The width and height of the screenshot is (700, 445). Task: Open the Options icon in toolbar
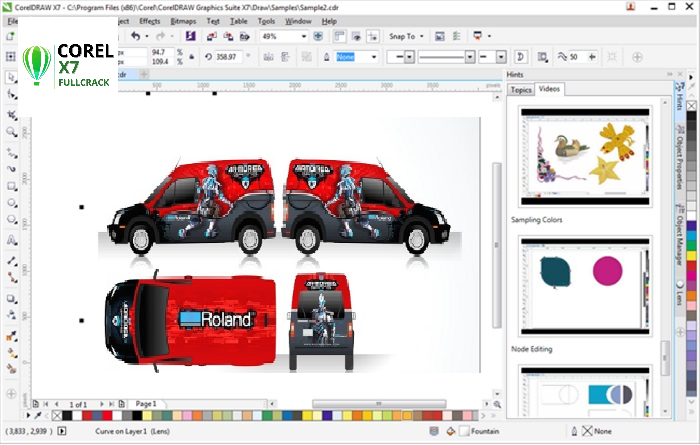[456, 36]
